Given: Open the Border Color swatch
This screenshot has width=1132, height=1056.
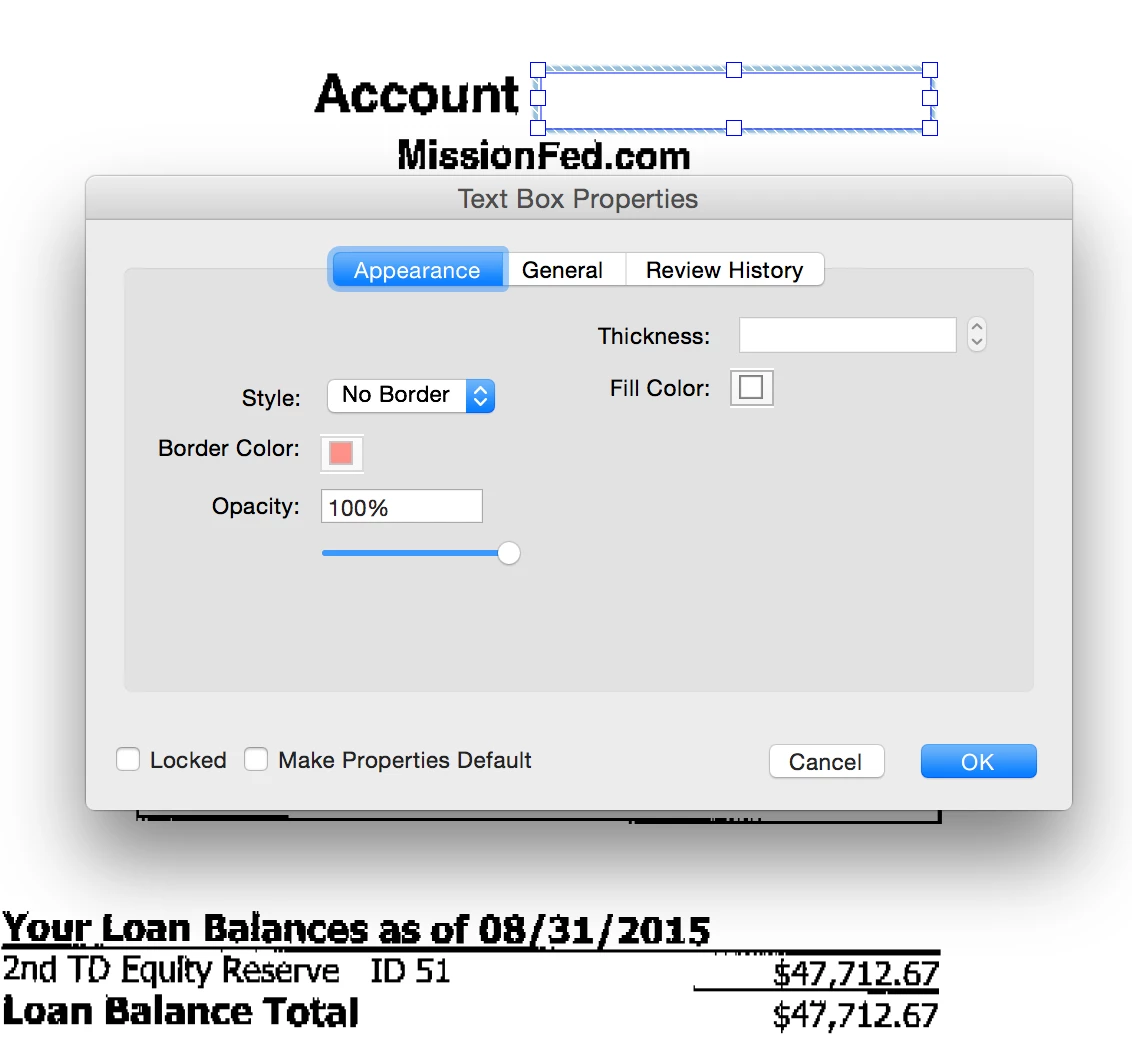Looking at the screenshot, I should point(341,453).
